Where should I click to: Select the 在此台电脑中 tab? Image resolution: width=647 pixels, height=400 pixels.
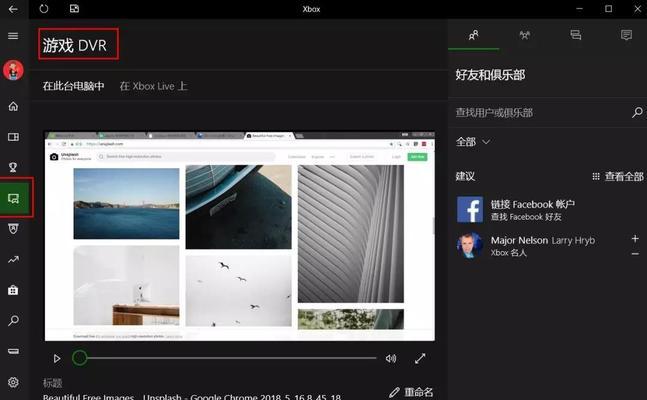pos(73,86)
